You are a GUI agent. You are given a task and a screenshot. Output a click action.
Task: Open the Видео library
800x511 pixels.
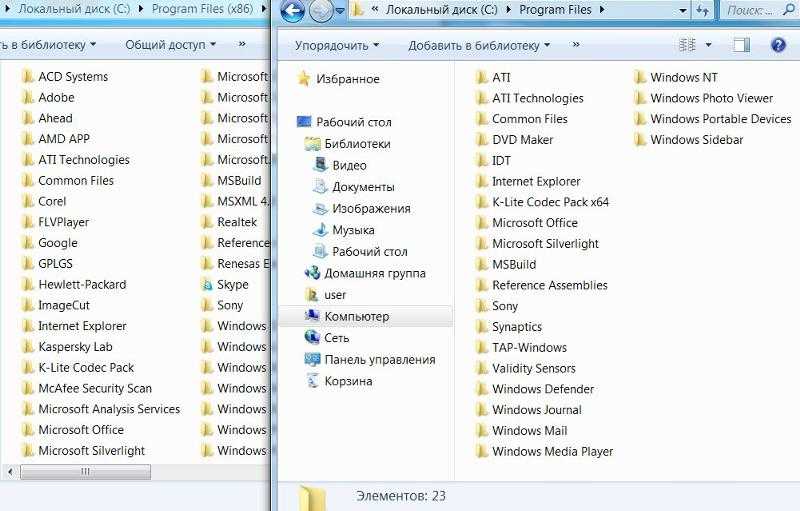tap(340, 165)
